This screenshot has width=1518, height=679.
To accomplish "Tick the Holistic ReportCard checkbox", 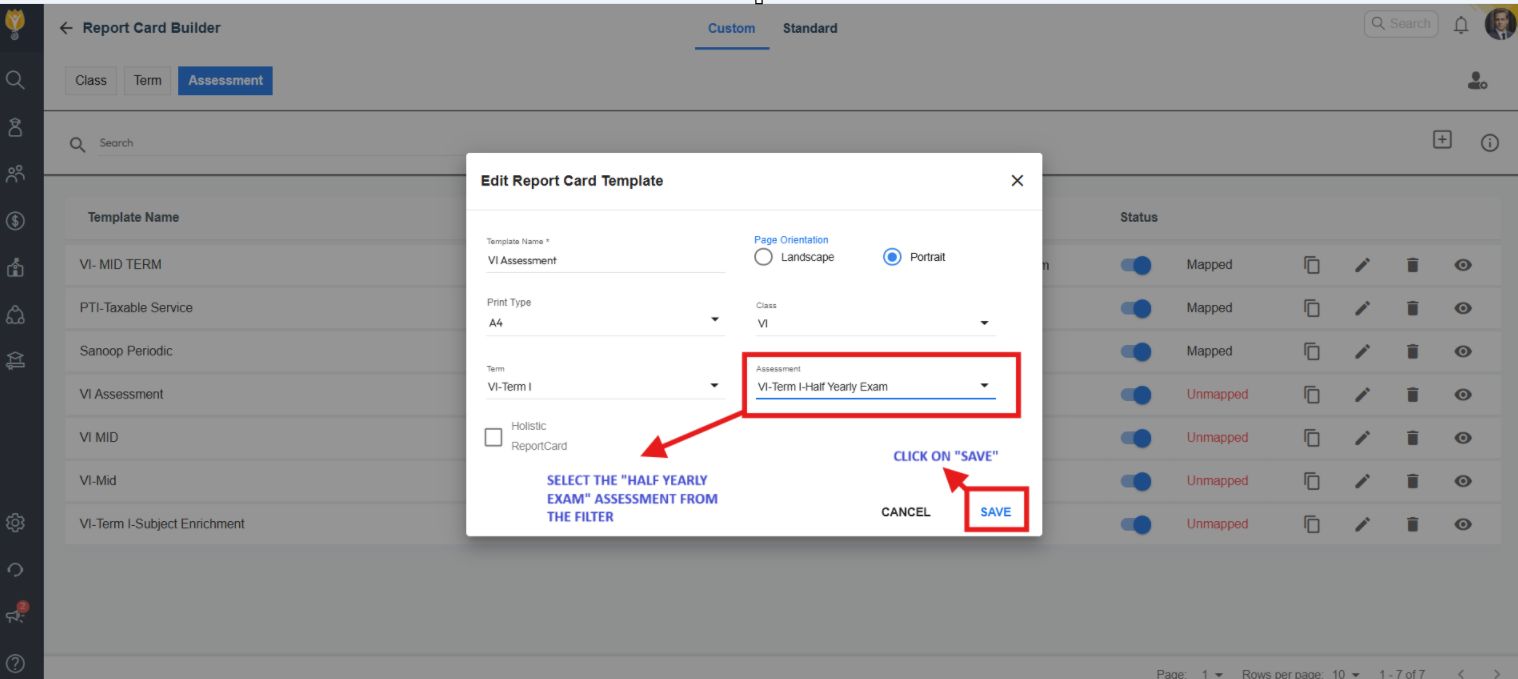I will click(x=493, y=437).
